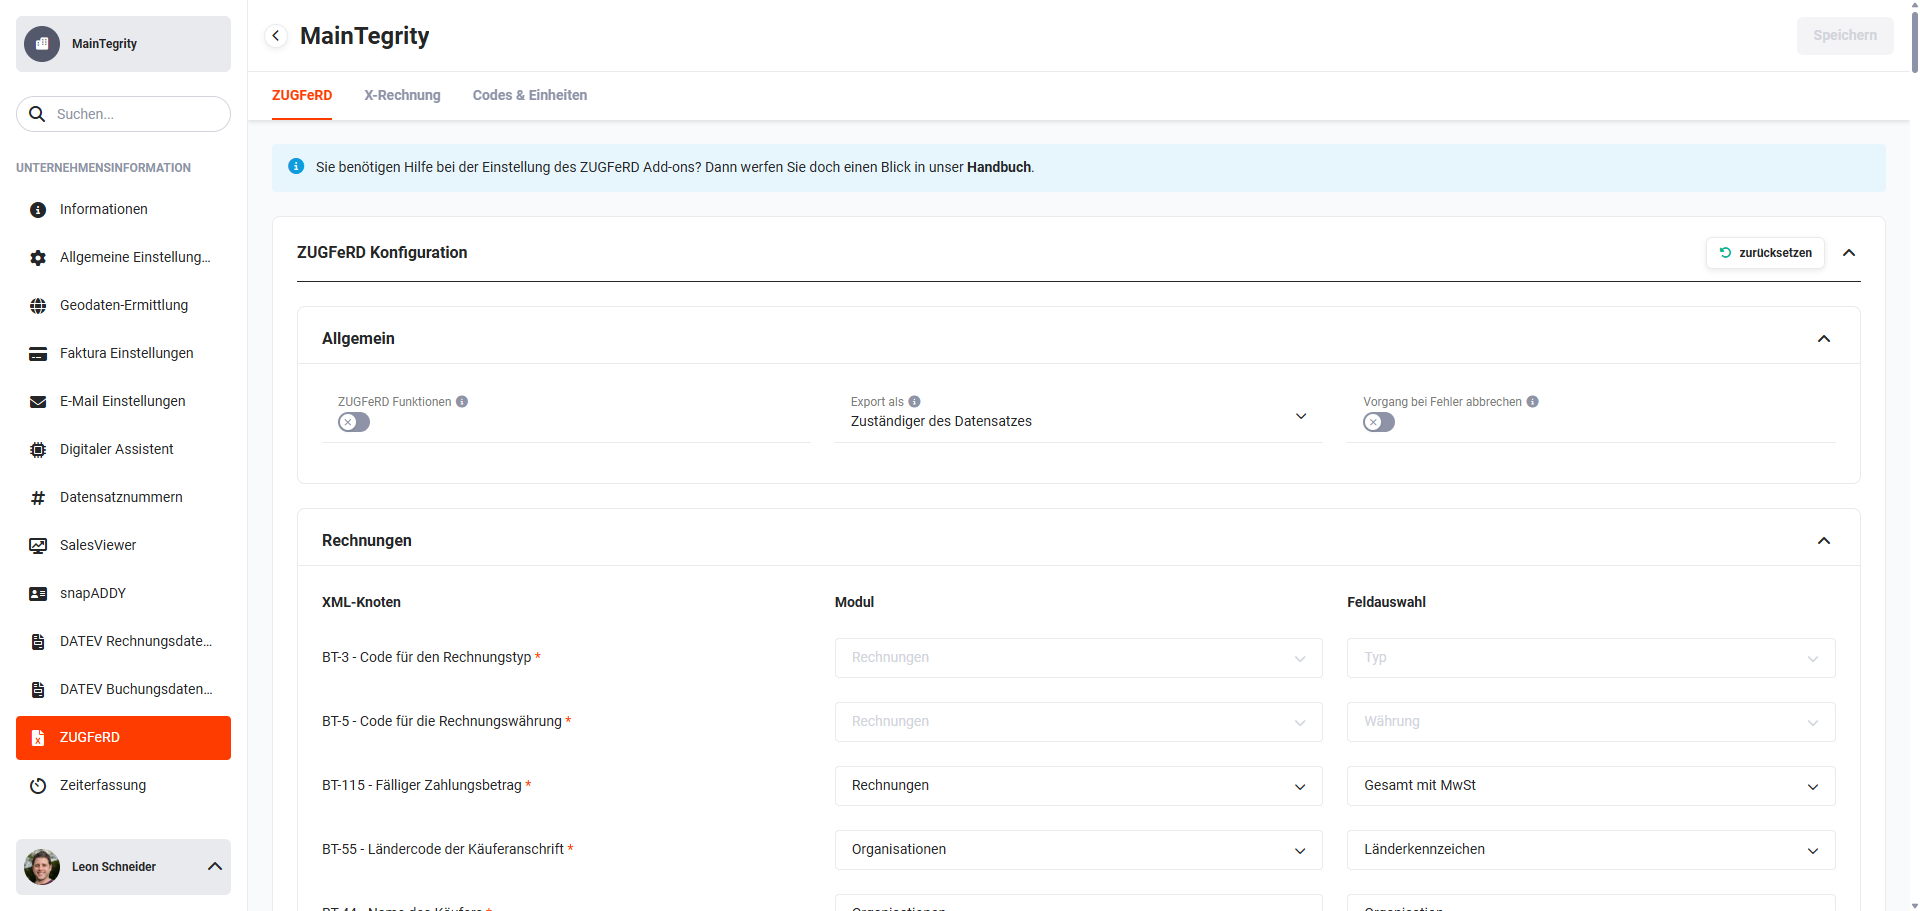1920x911 pixels.
Task: Click the contact card icon for snapADDY
Action: 38,594
